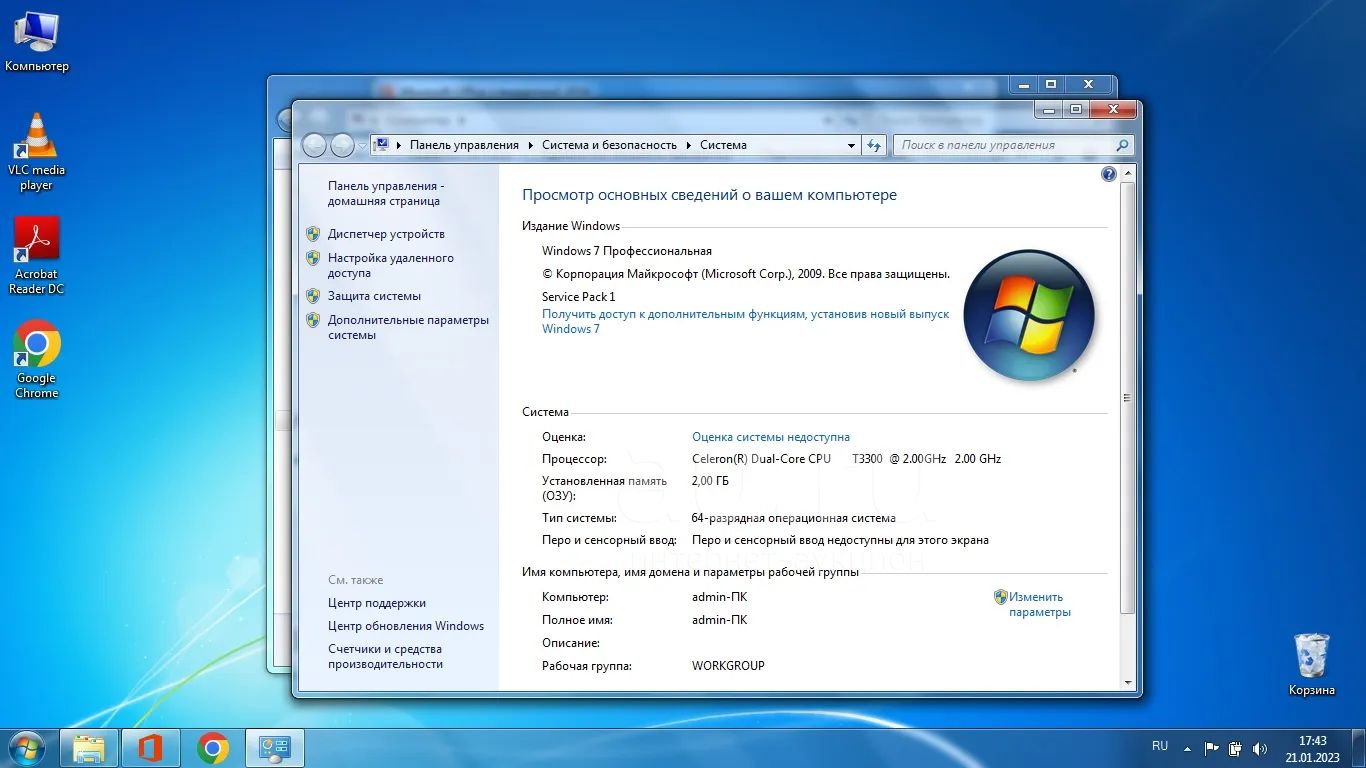Click the Система и безопасность breadcrumb
The width and height of the screenshot is (1366, 768).
click(609, 145)
